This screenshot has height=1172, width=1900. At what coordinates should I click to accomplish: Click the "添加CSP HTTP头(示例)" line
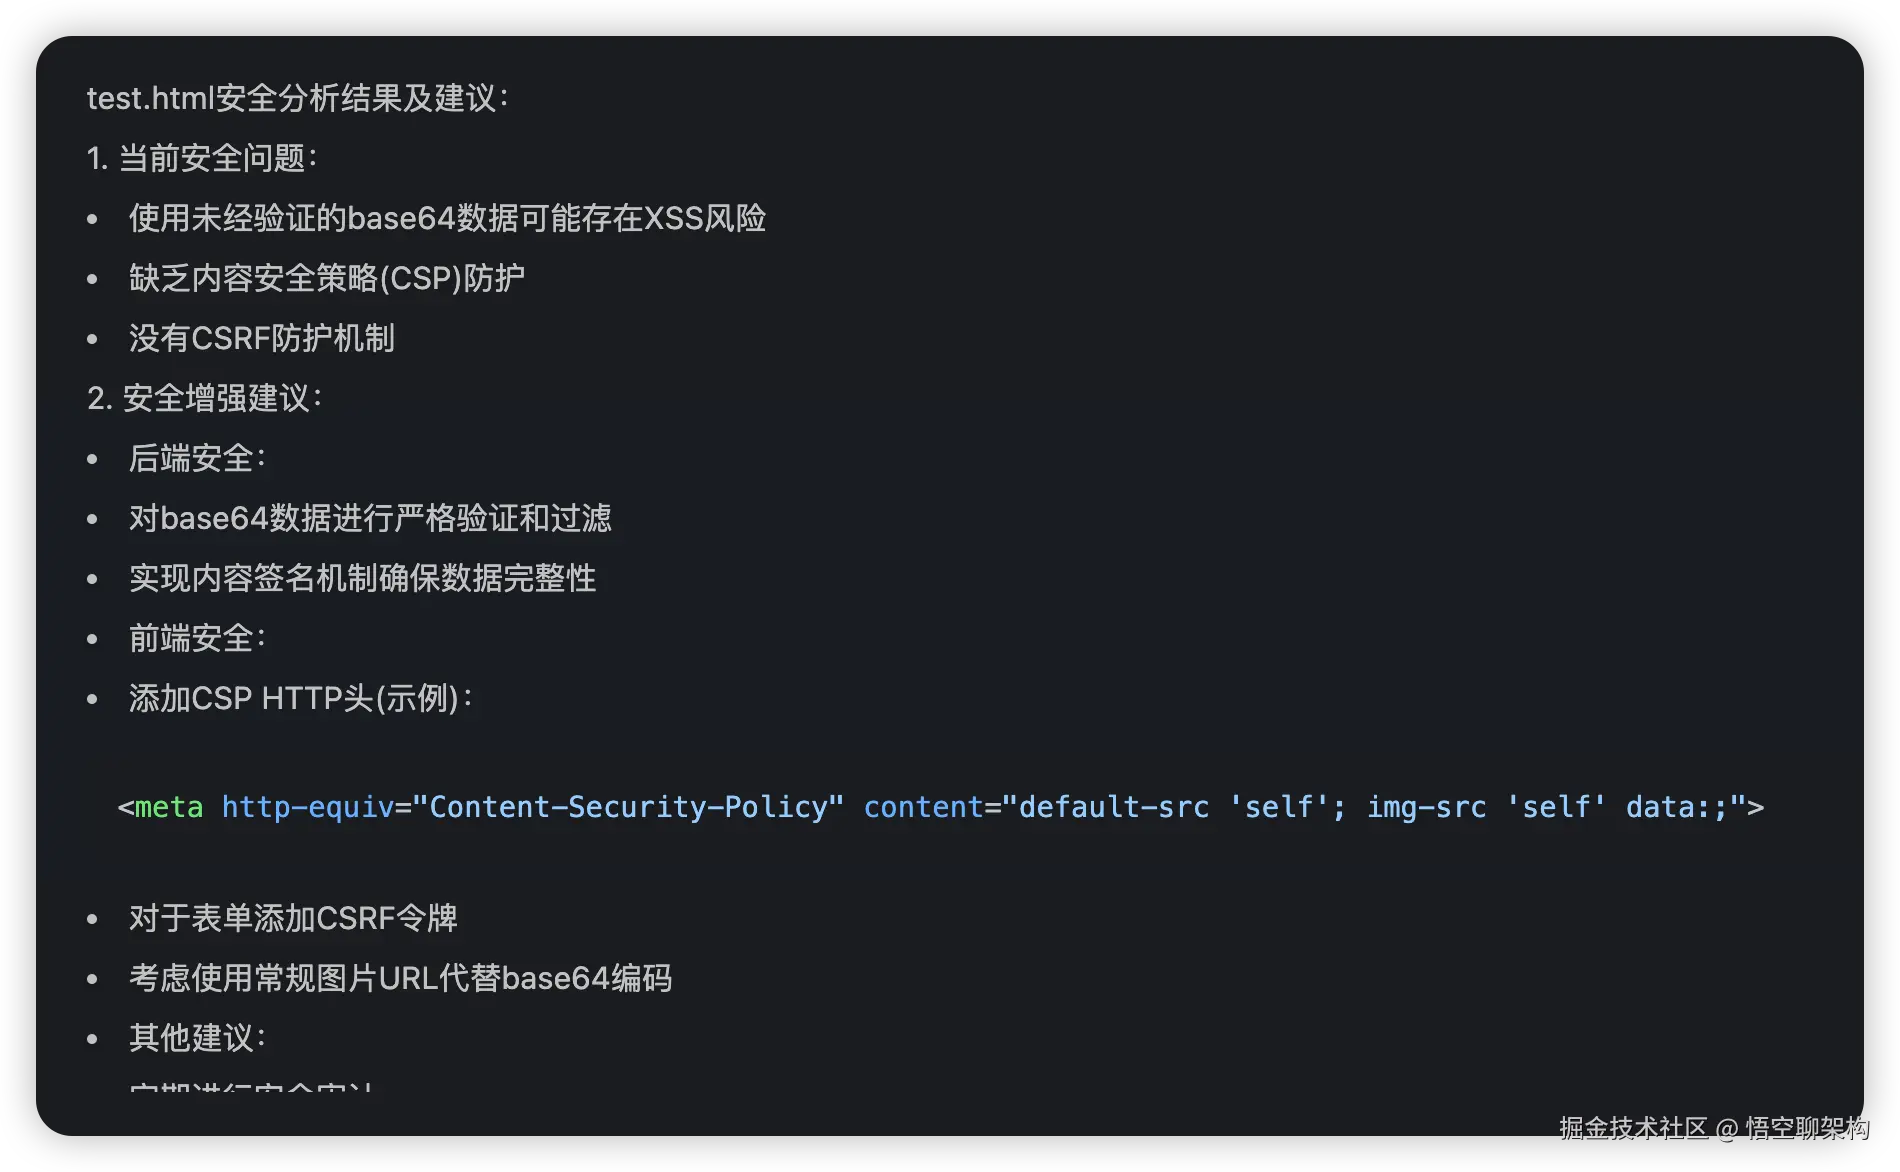tap(300, 698)
